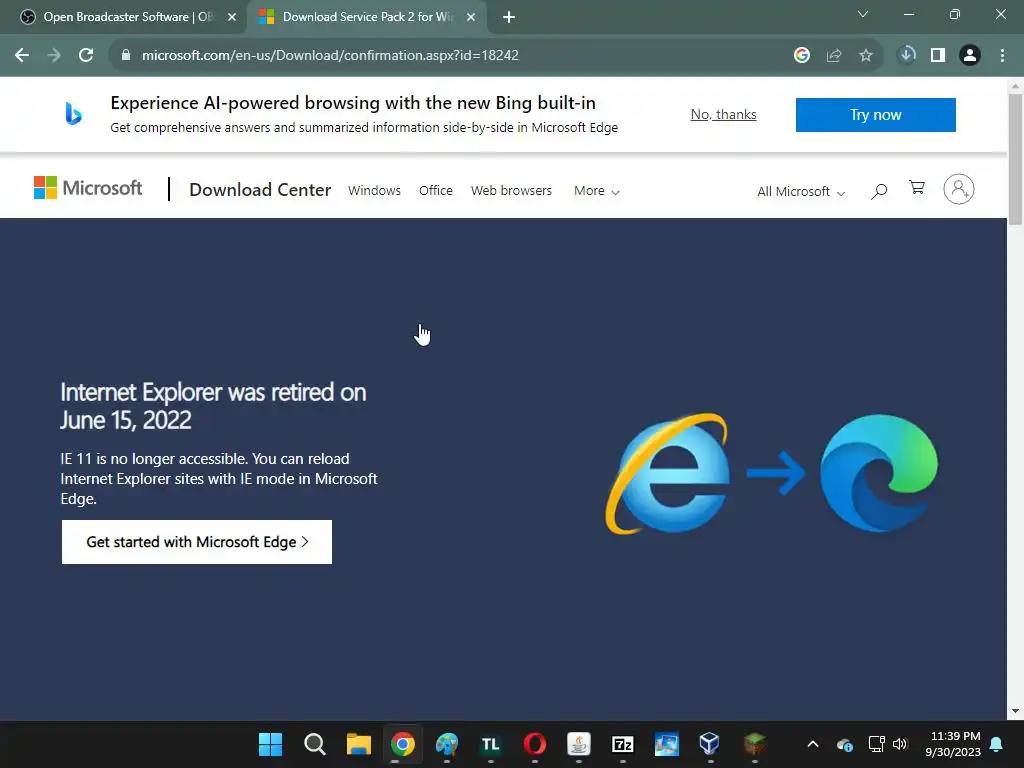The width and height of the screenshot is (1024, 768).
Task: Click the page's vertical scrollbar thumb
Action: (1015, 159)
